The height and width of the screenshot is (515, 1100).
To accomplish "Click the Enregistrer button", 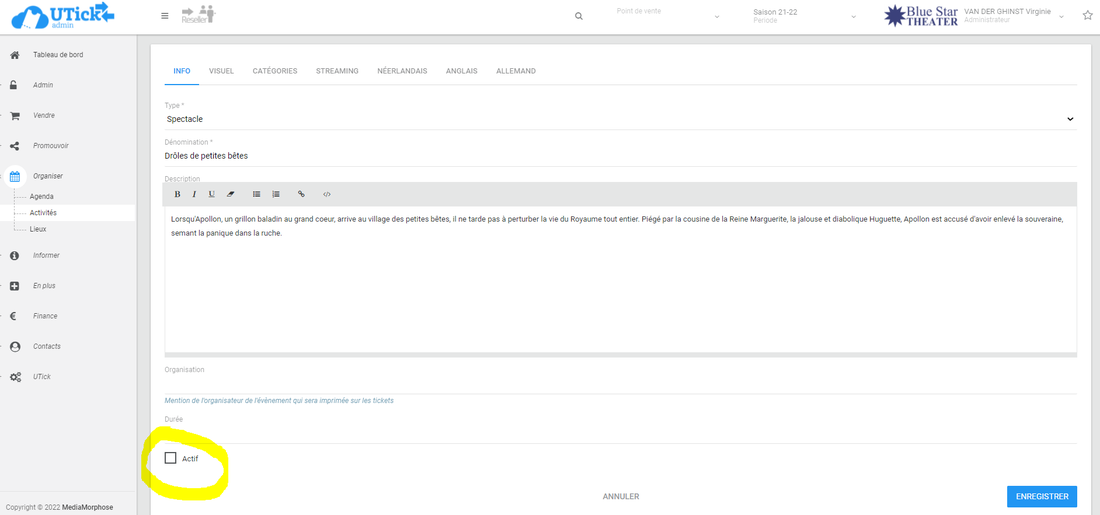I will [1042, 496].
